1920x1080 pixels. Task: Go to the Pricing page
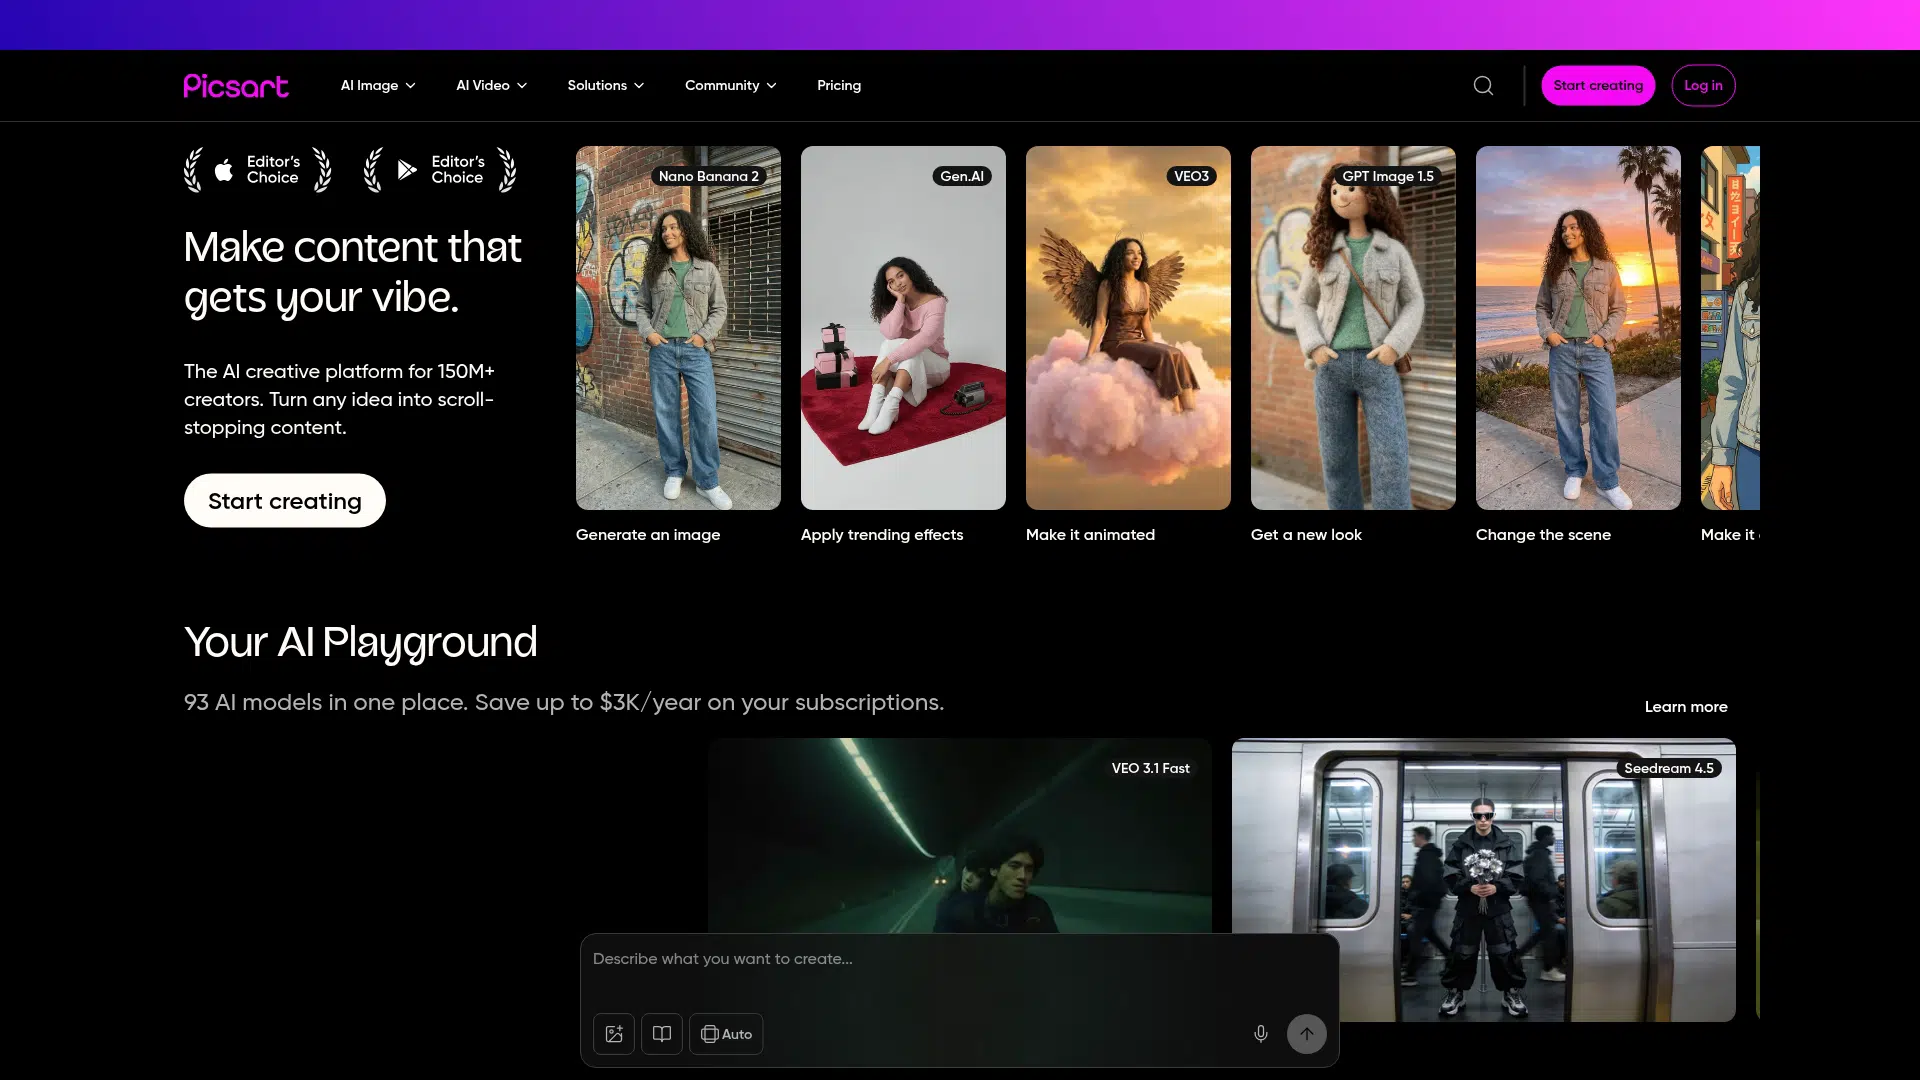pyautogui.click(x=838, y=86)
